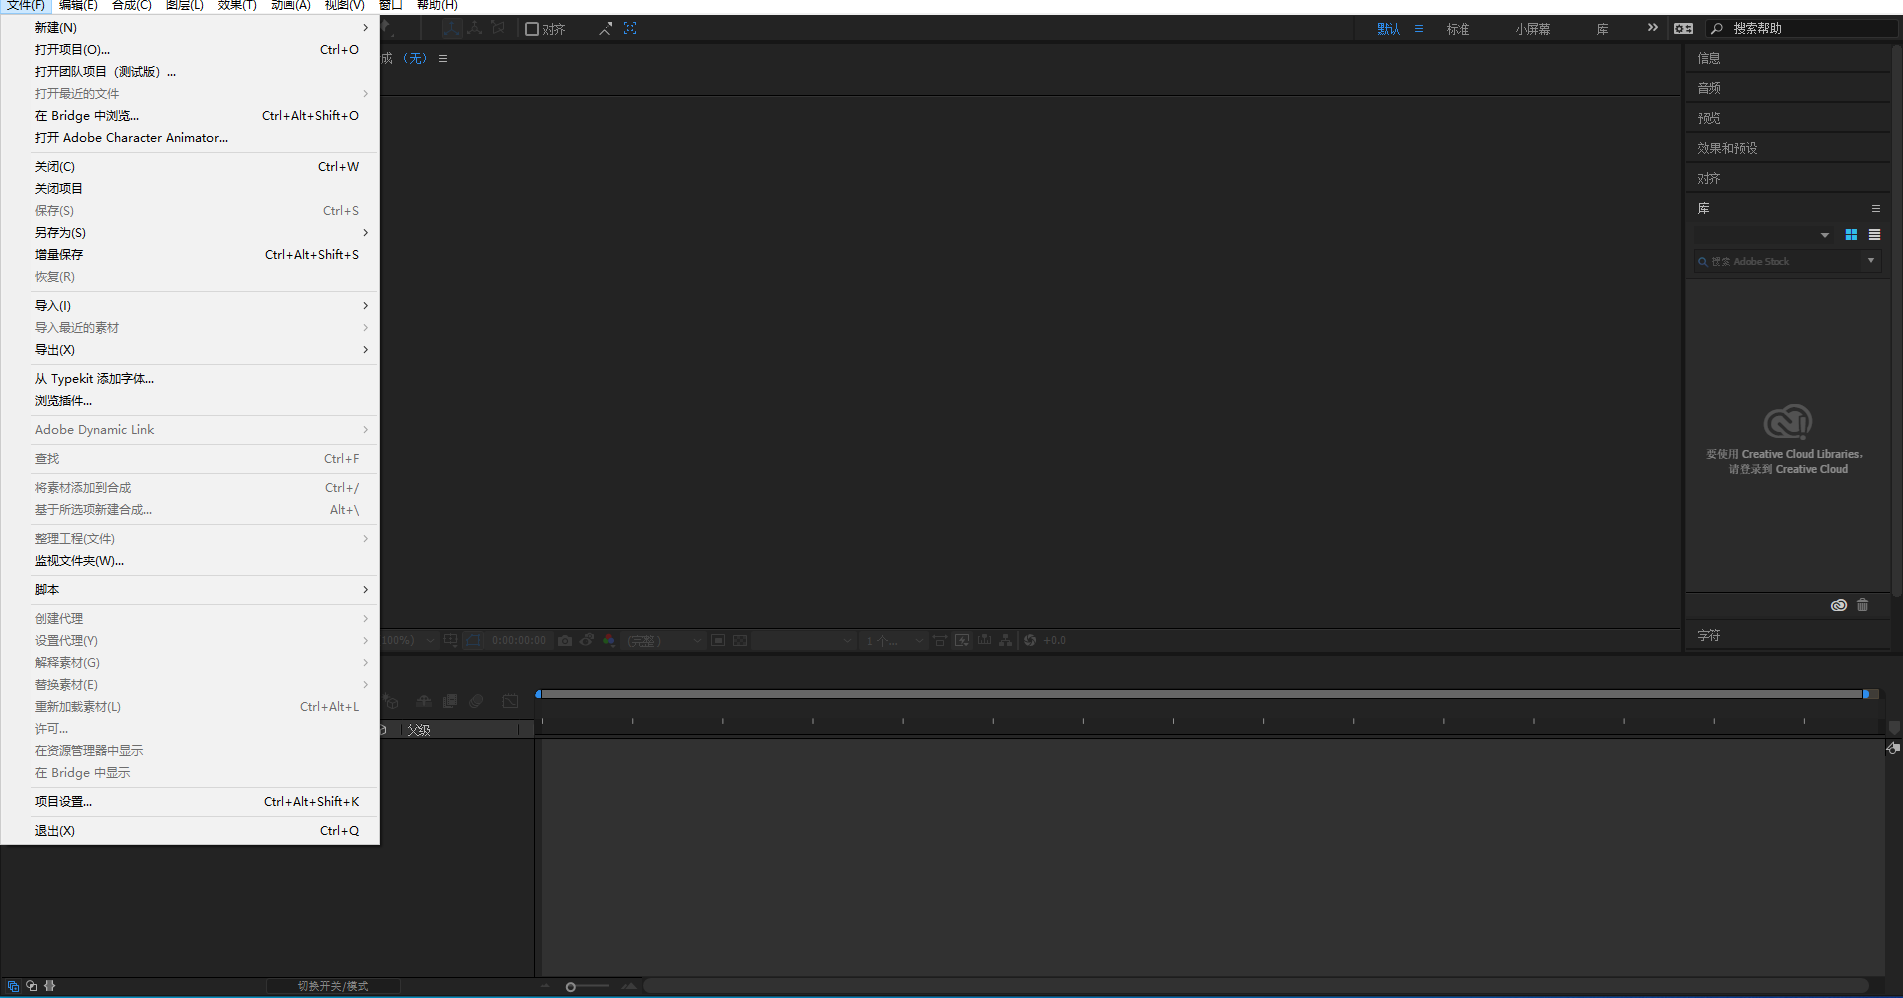Image resolution: width=1903 pixels, height=998 pixels.
Task: Enable snapping via the 对齐 checkbox
Action: (x=531, y=29)
